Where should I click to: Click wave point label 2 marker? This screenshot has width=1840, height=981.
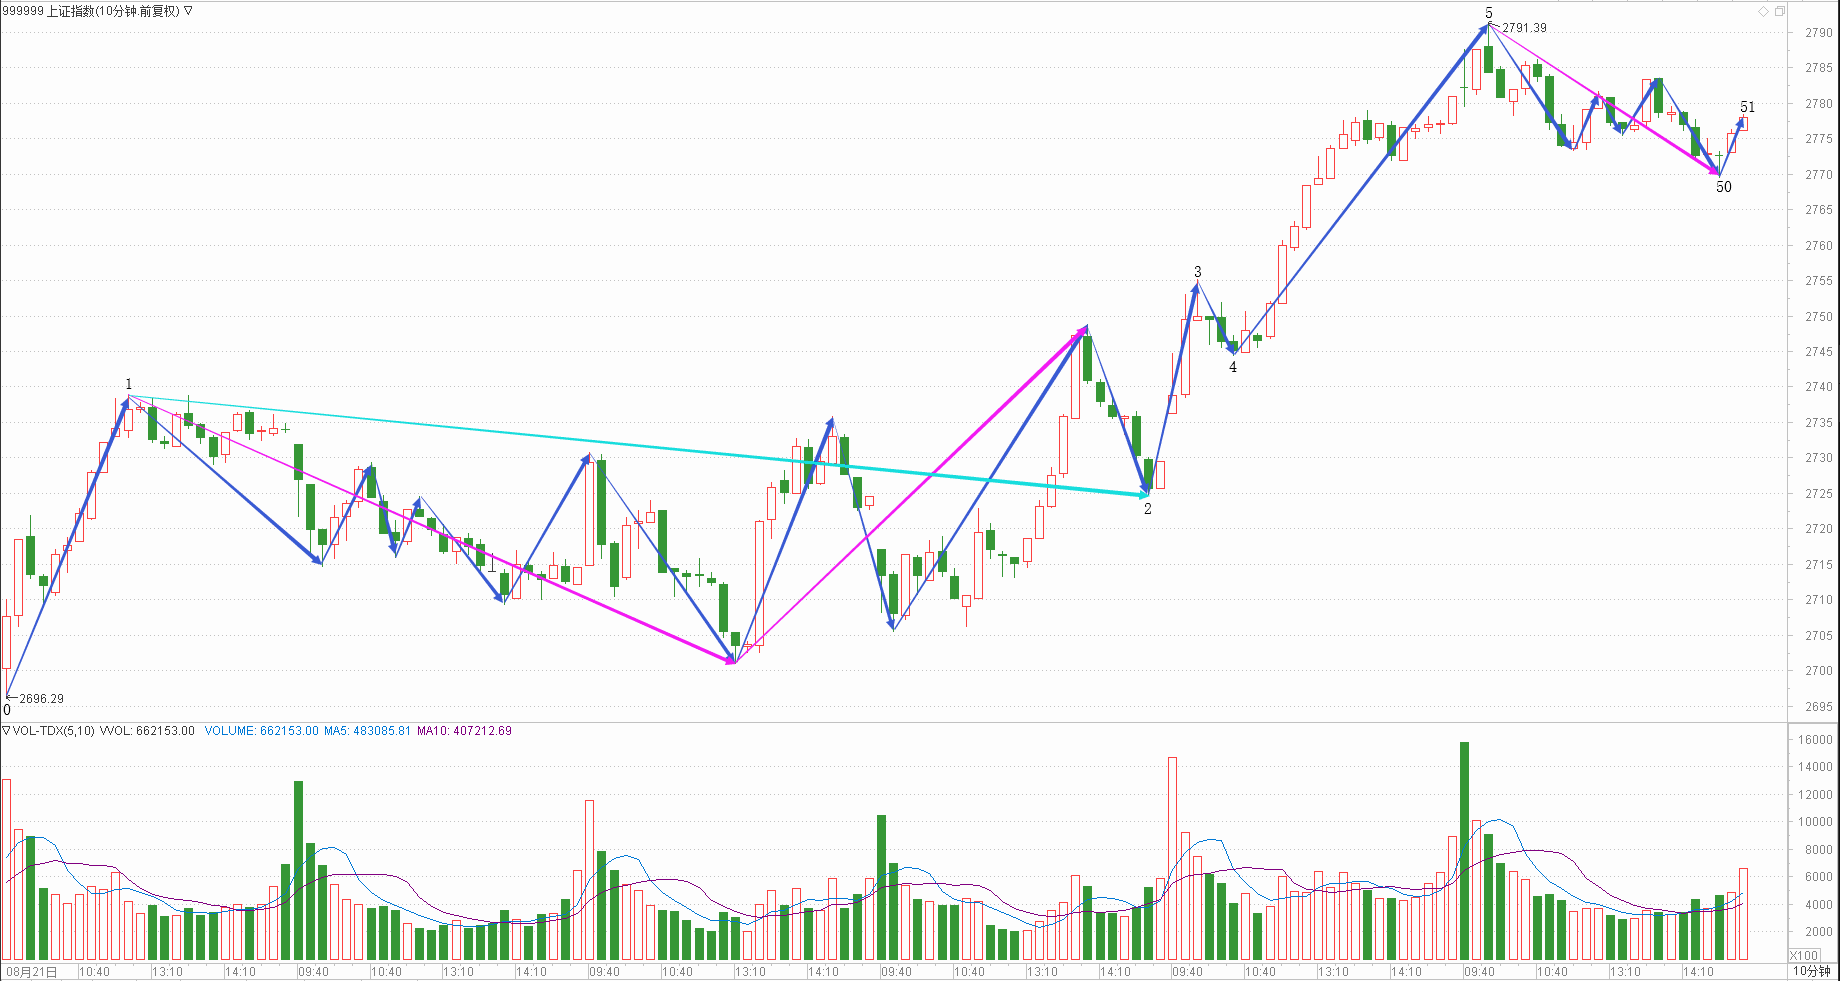pyautogui.click(x=1148, y=509)
